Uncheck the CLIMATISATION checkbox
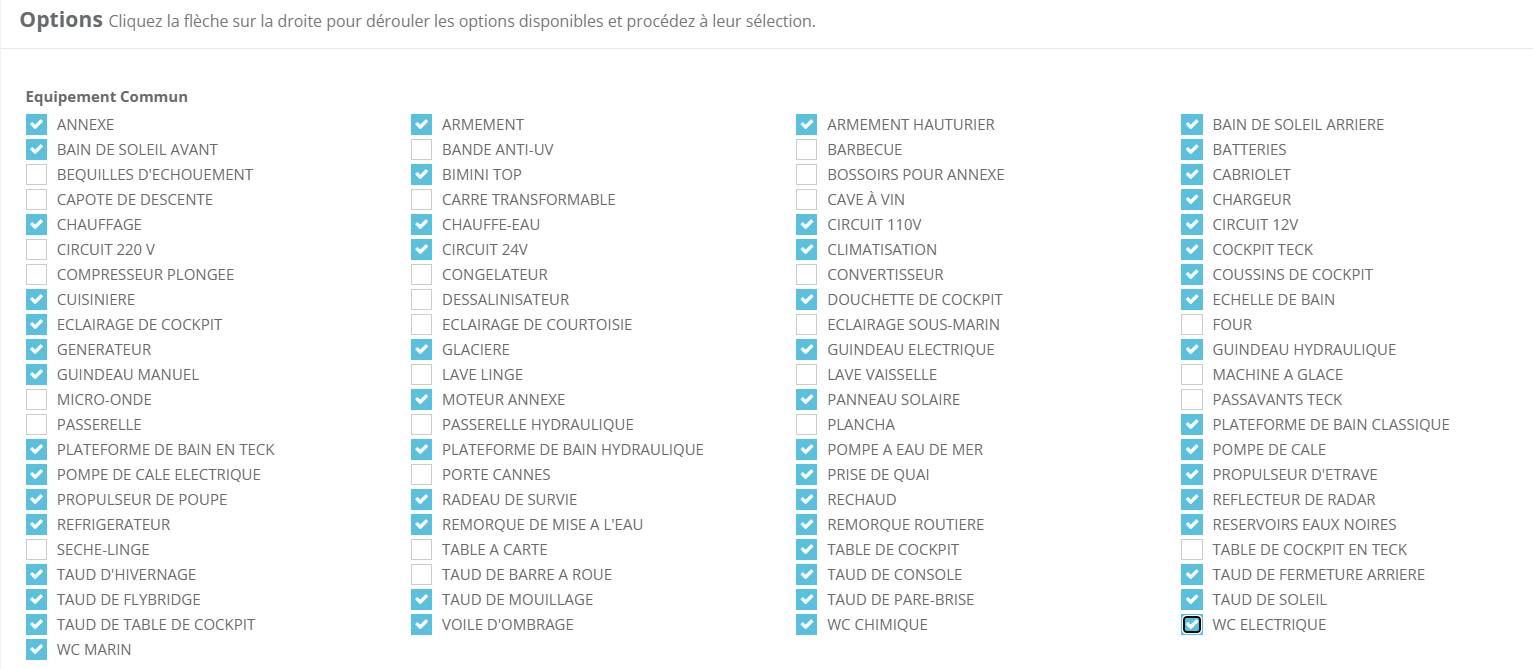This screenshot has width=1533, height=669. pos(807,250)
